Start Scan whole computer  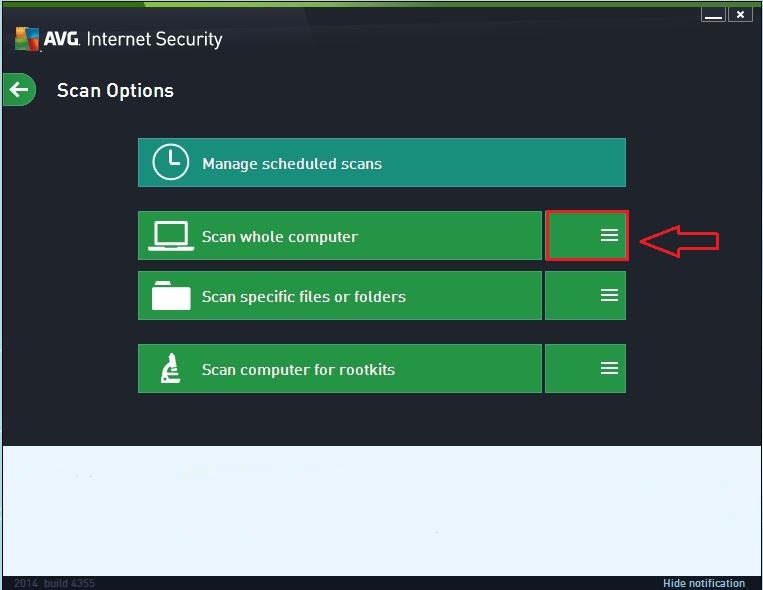(340, 236)
